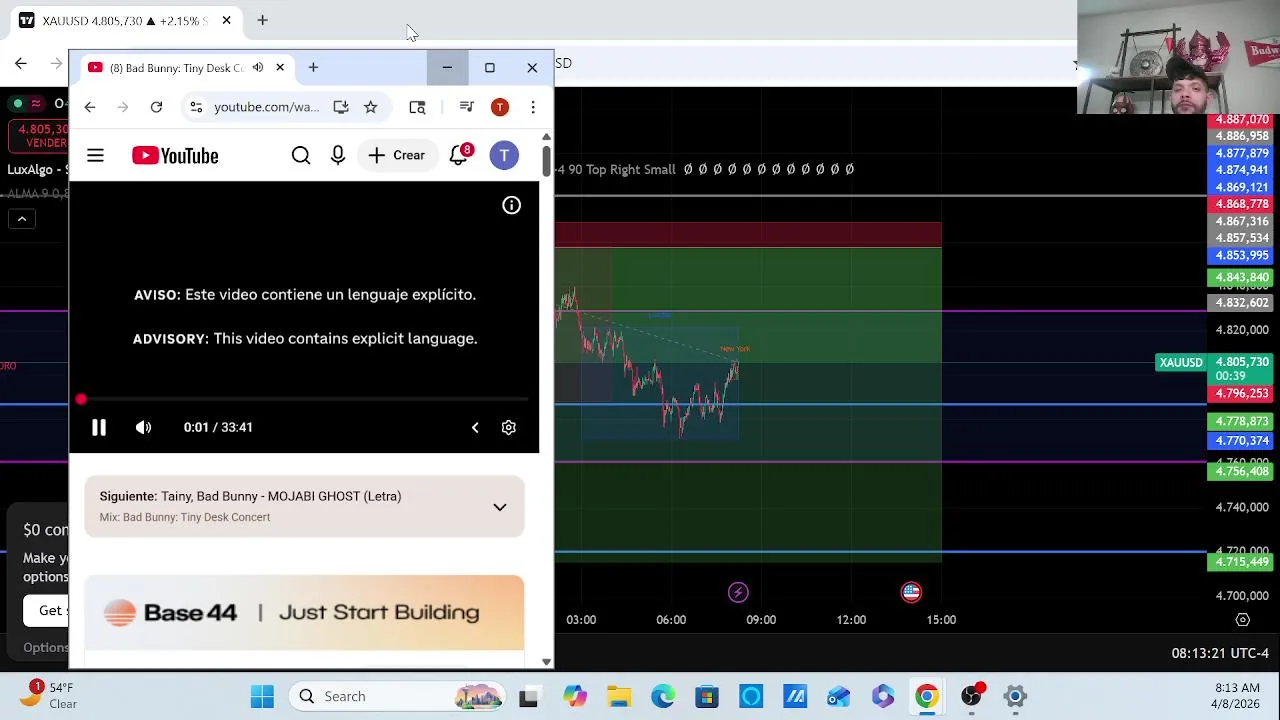
Task: Click the lightning event marker on chart
Action: pyautogui.click(x=738, y=592)
